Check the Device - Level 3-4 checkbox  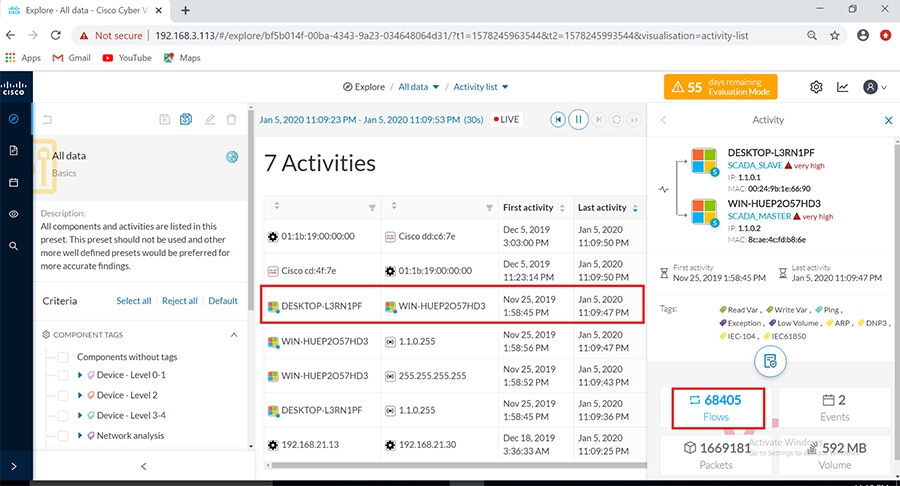pyautogui.click(x=63, y=415)
